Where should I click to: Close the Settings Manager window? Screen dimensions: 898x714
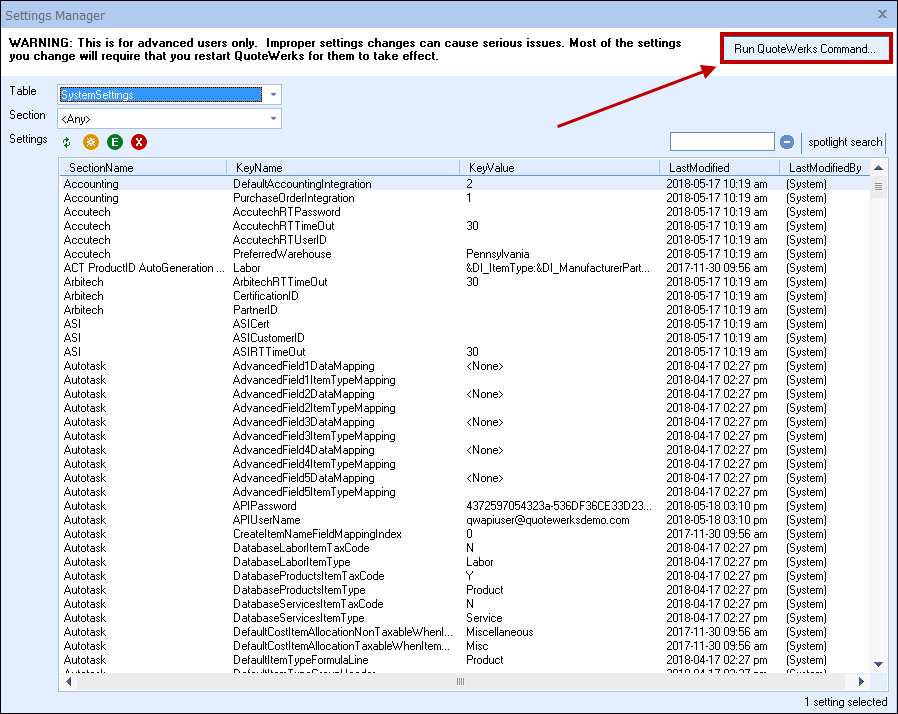pyautogui.click(x=881, y=15)
